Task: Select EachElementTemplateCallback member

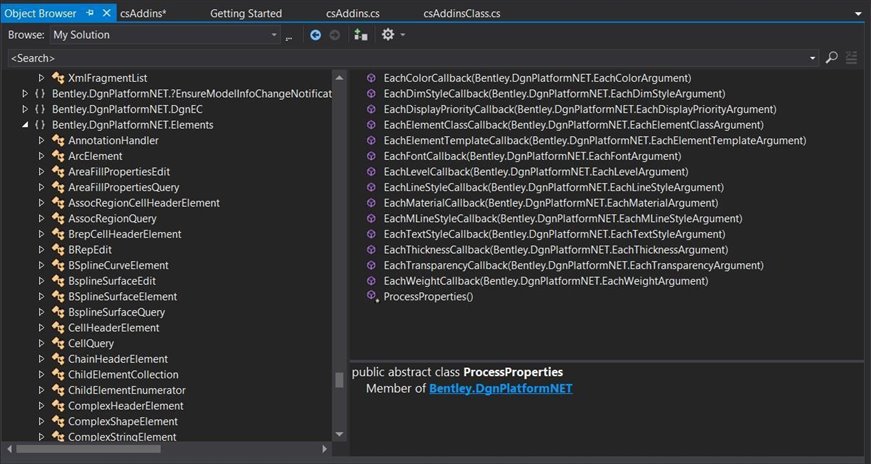Action: coord(594,140)
